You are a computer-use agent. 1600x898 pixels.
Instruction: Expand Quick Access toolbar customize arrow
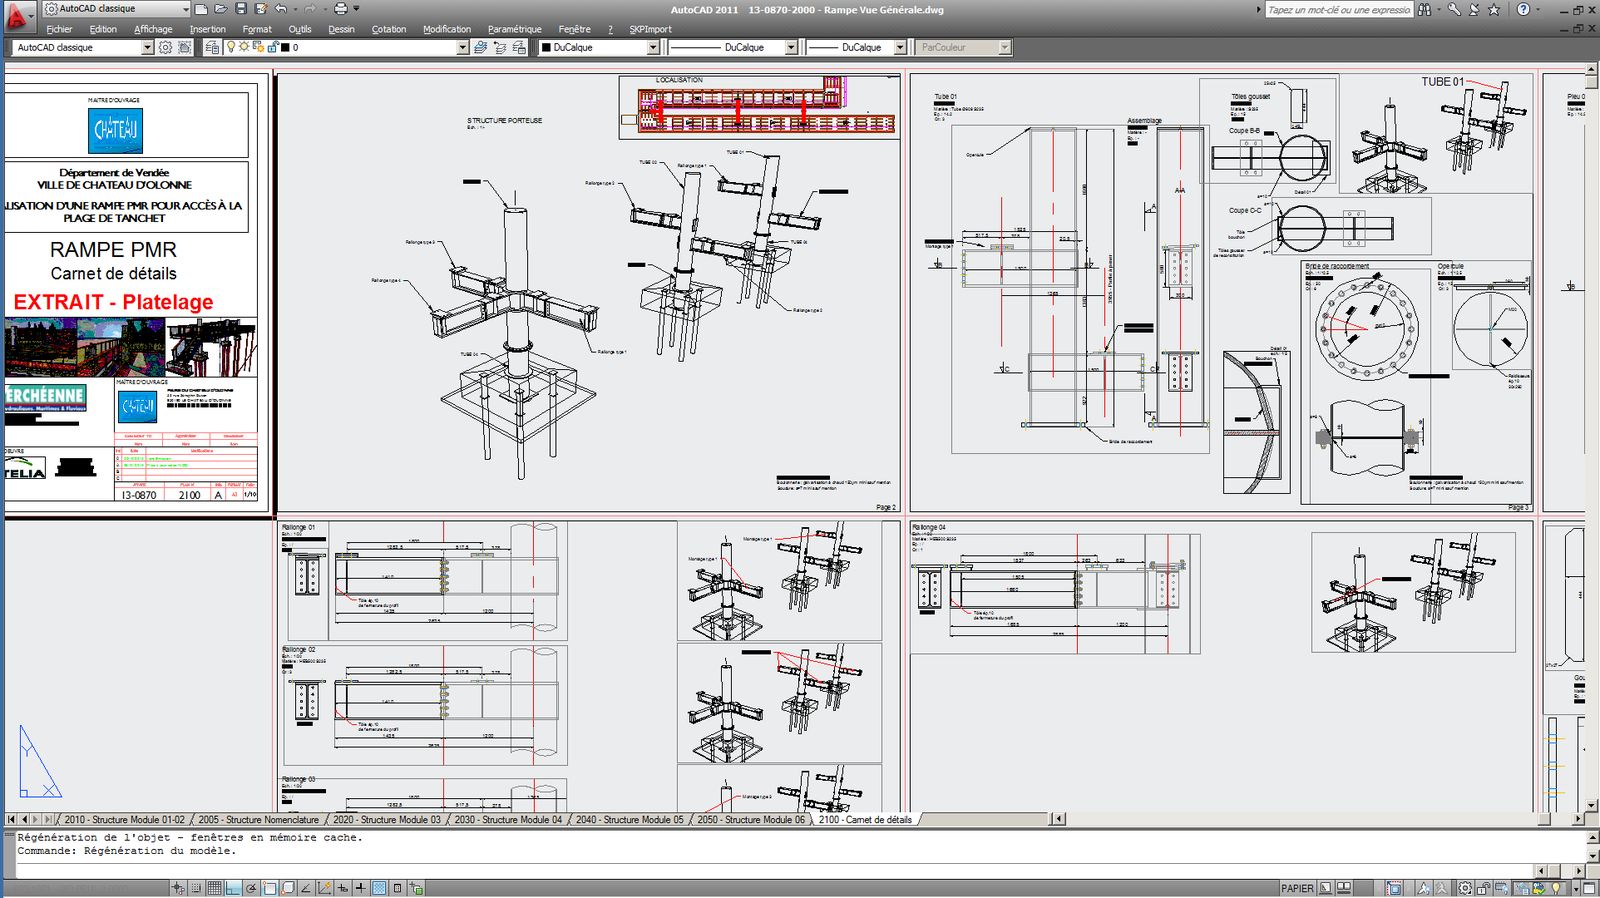356,9
